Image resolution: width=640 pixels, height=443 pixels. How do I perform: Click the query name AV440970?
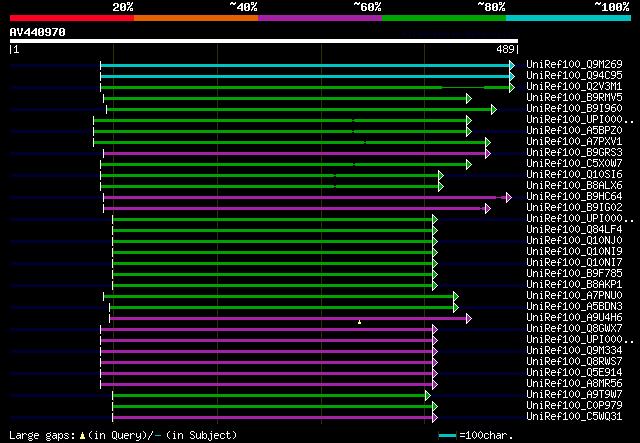click(38, 32)
